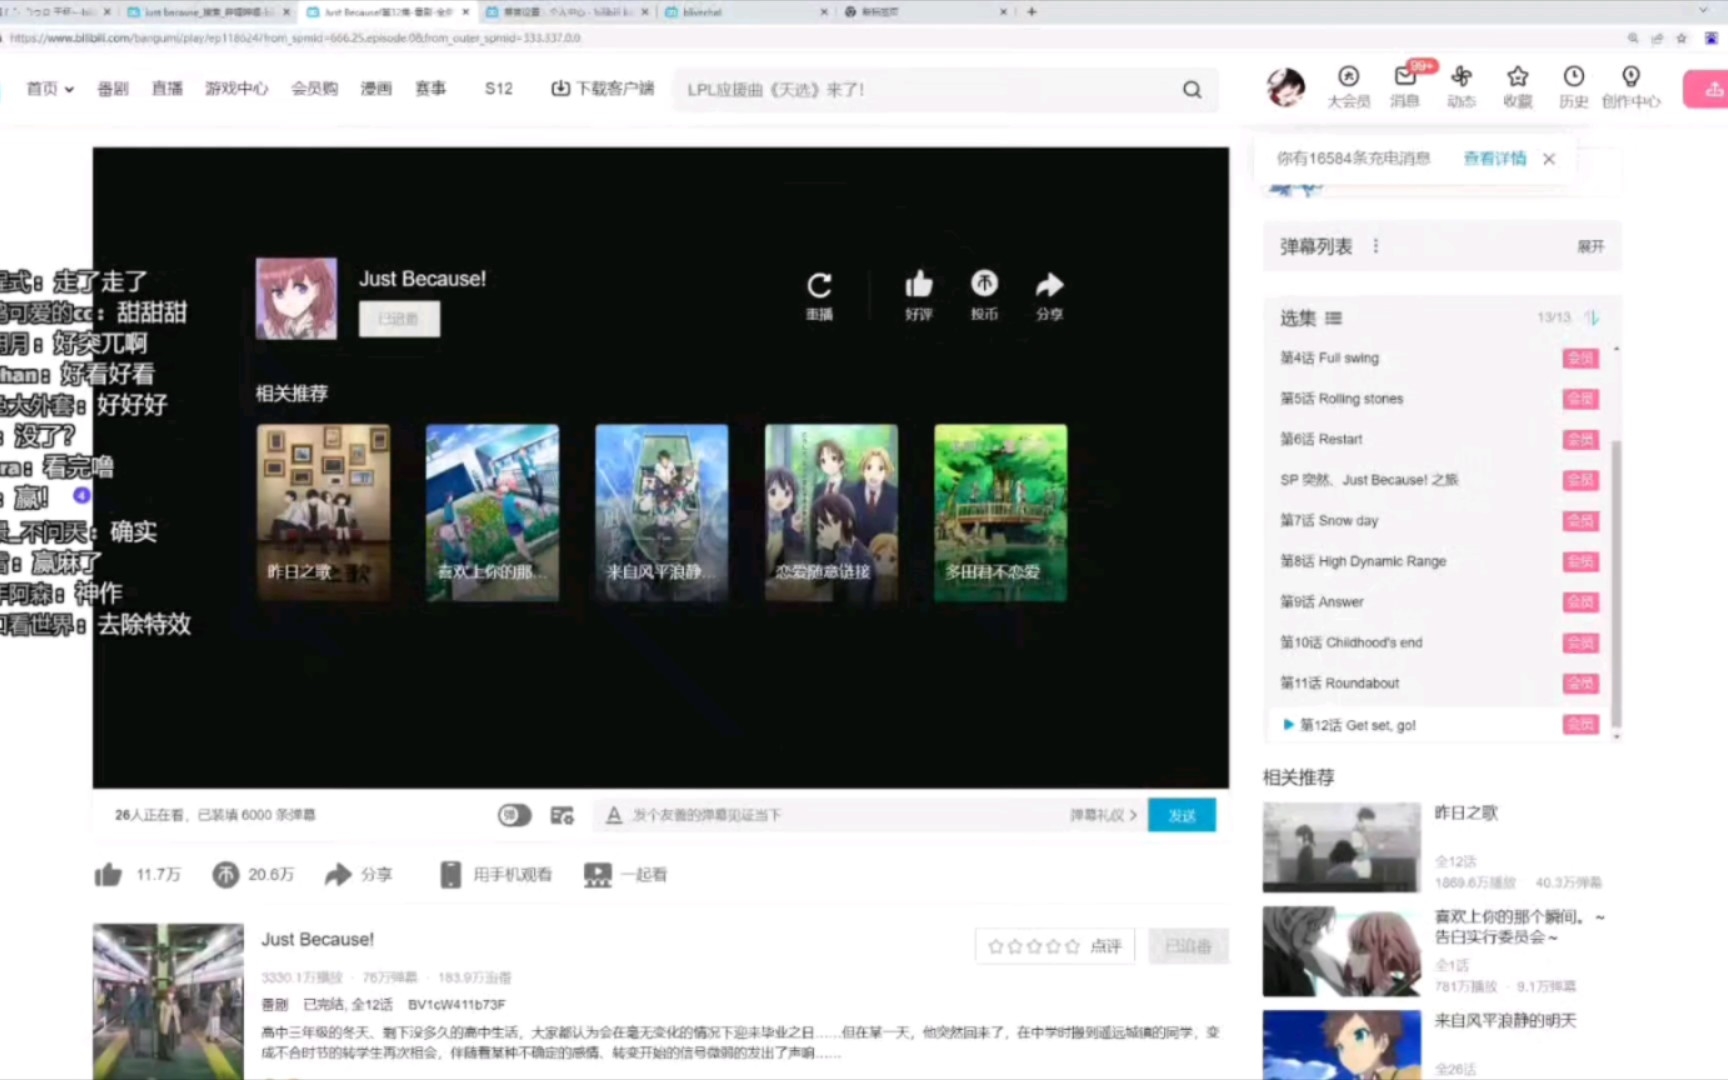Reverse episode order sort icon

click(1592, 317)
